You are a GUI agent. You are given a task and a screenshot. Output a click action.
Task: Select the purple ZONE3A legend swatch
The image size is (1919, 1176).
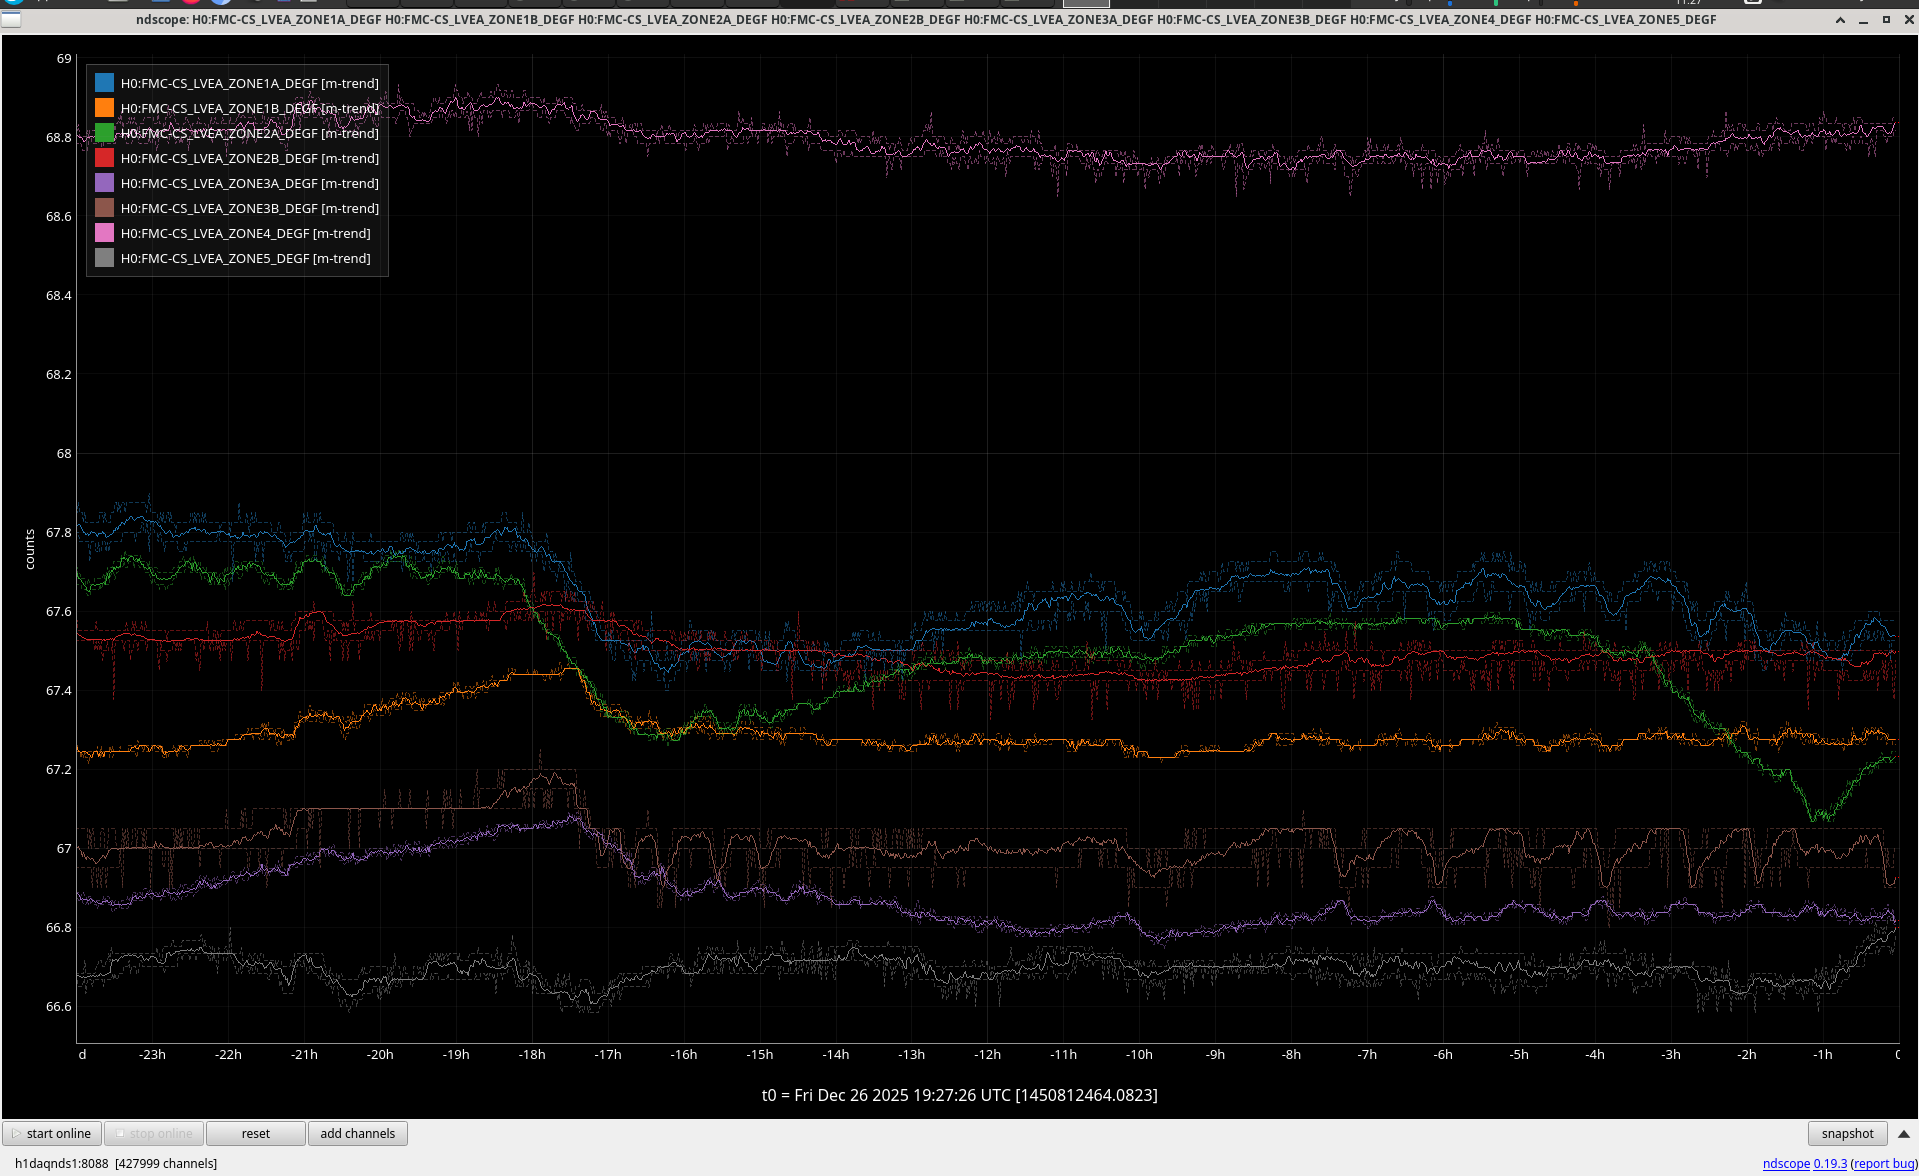(104, 183)
